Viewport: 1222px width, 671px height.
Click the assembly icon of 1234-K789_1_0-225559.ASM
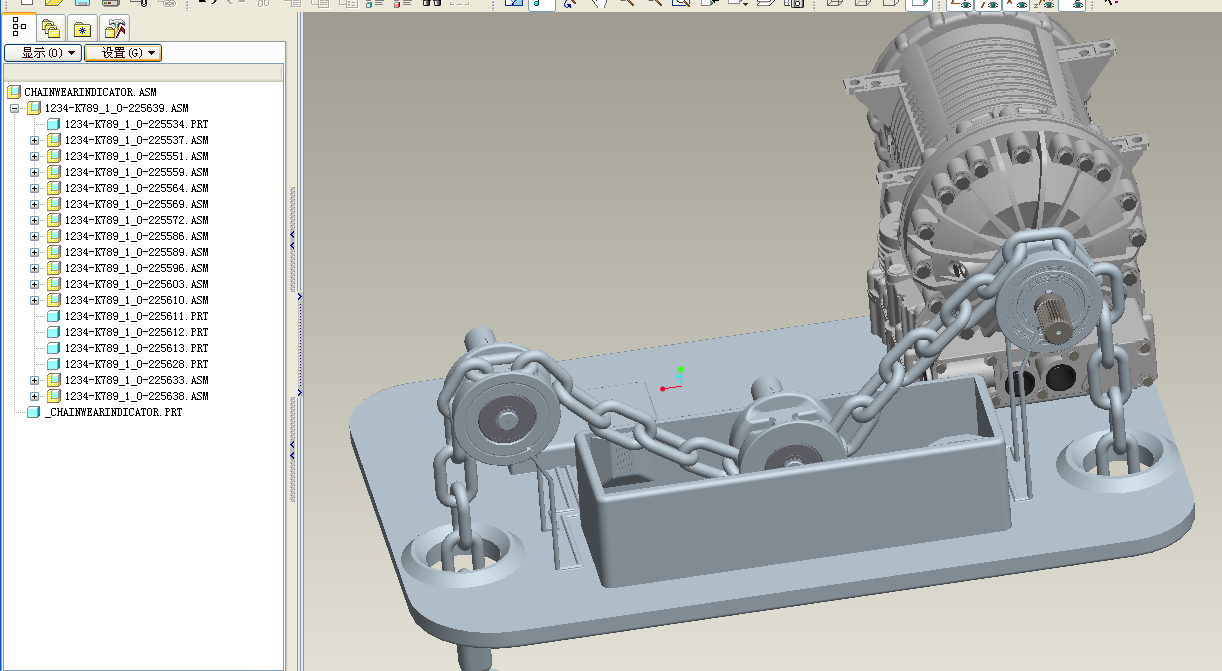click(x=54, y=172)
